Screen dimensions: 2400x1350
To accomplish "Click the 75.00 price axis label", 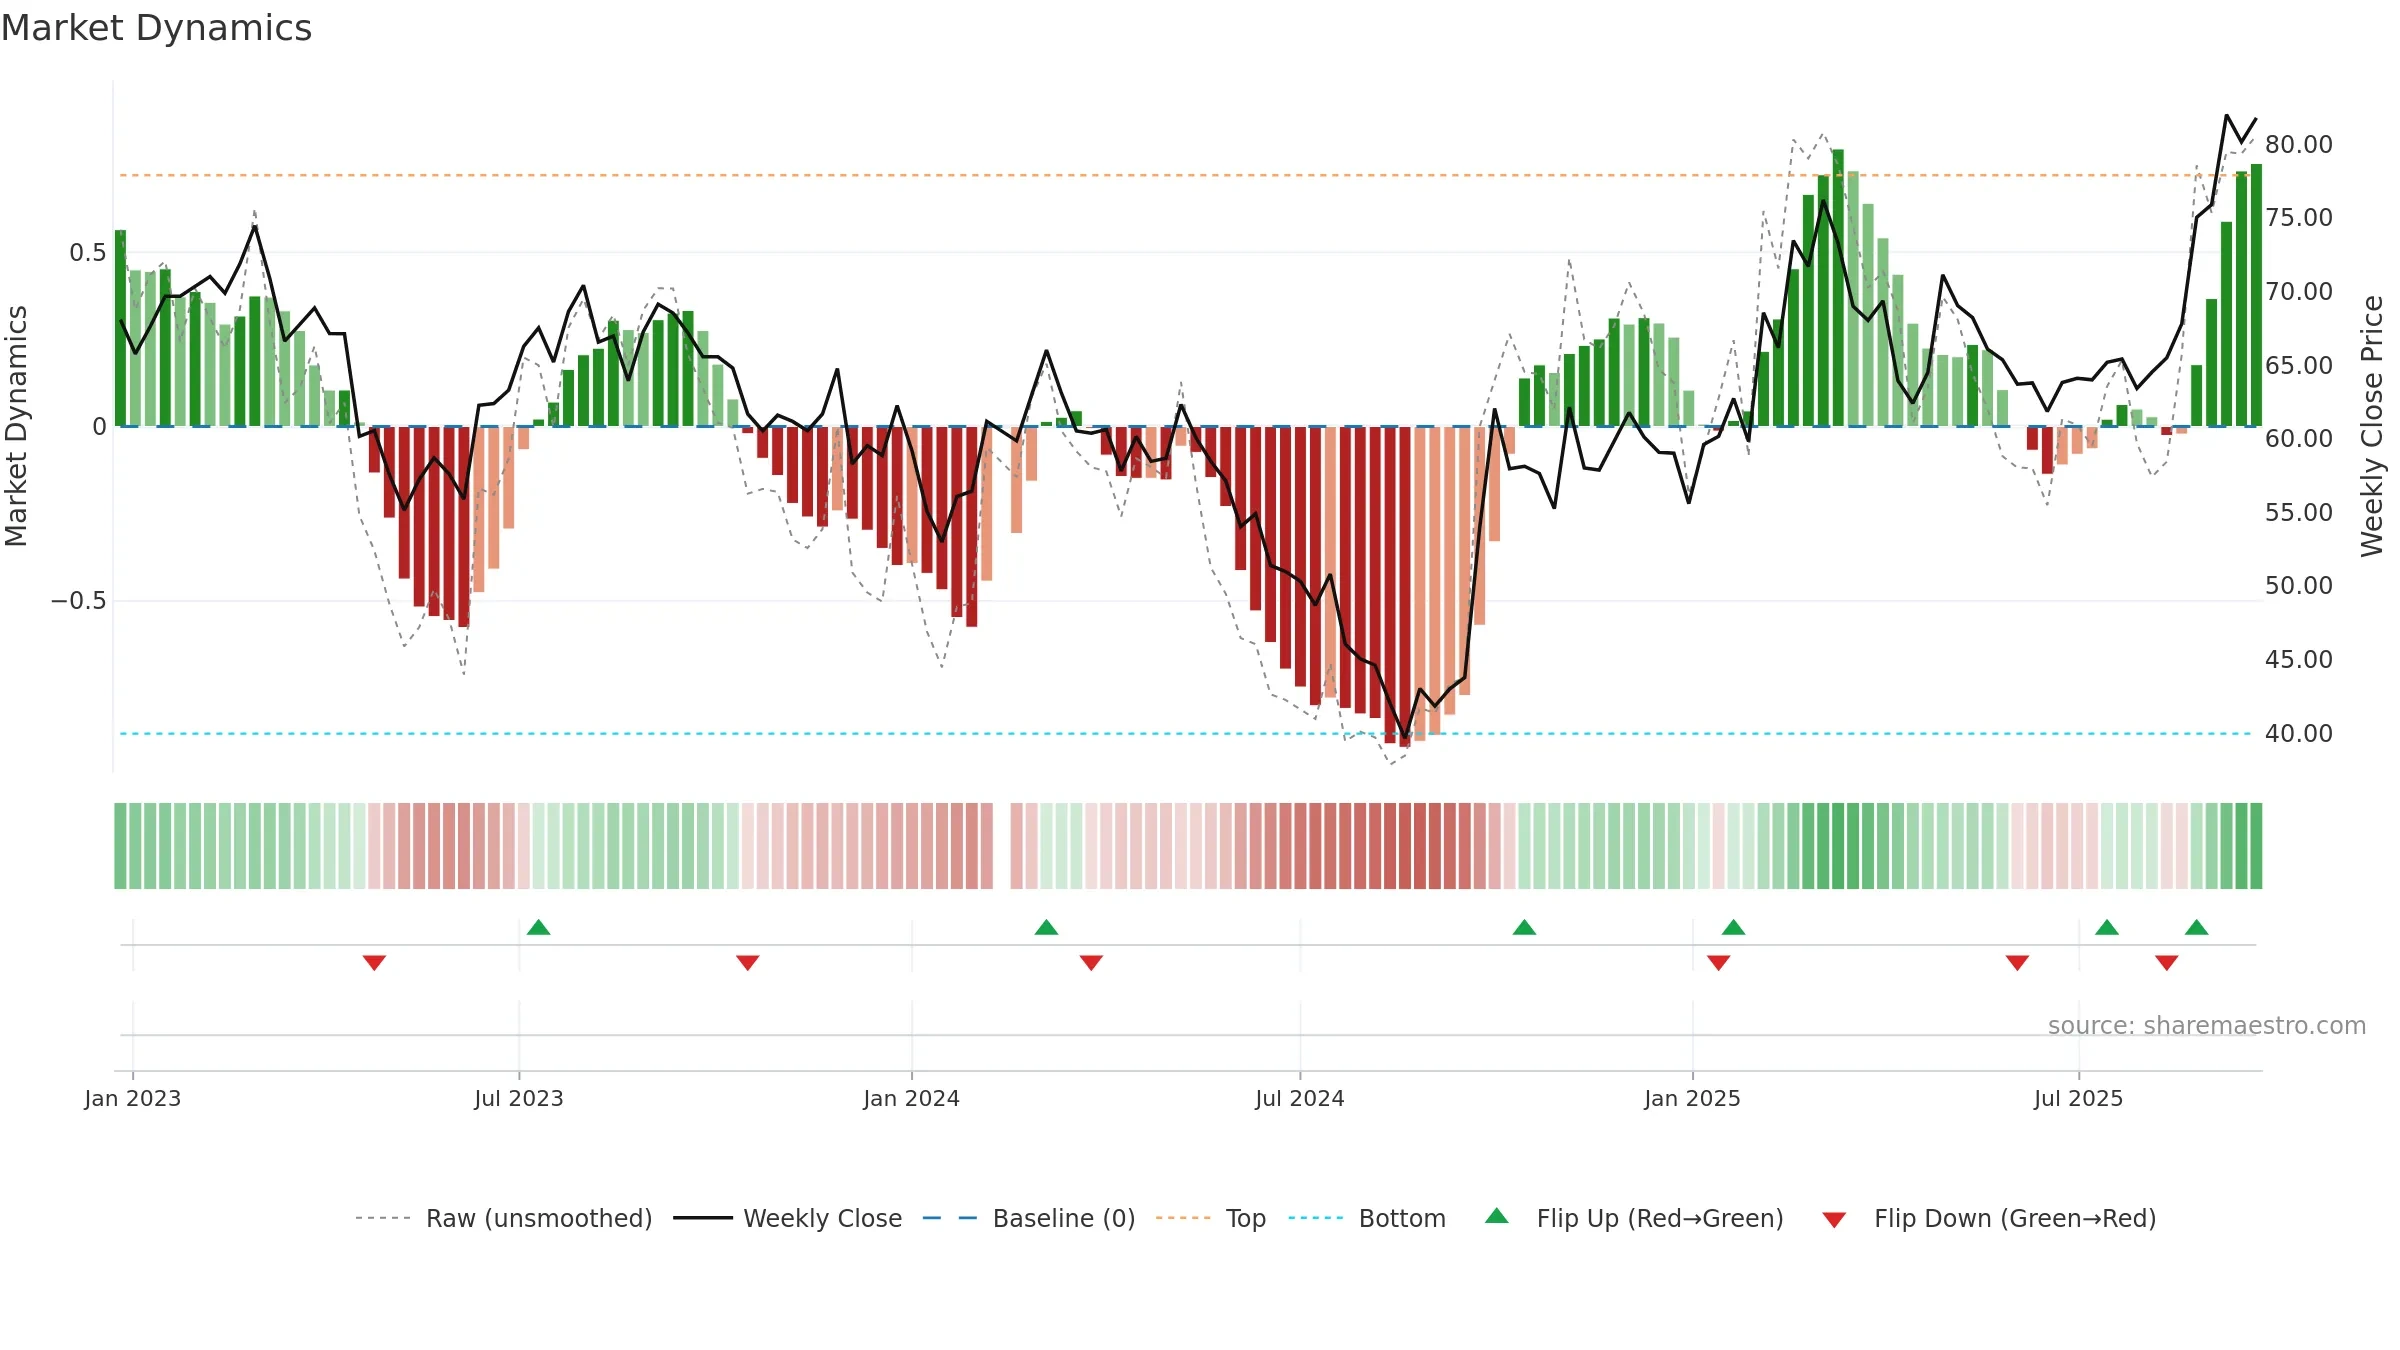I will [2299, 217].
